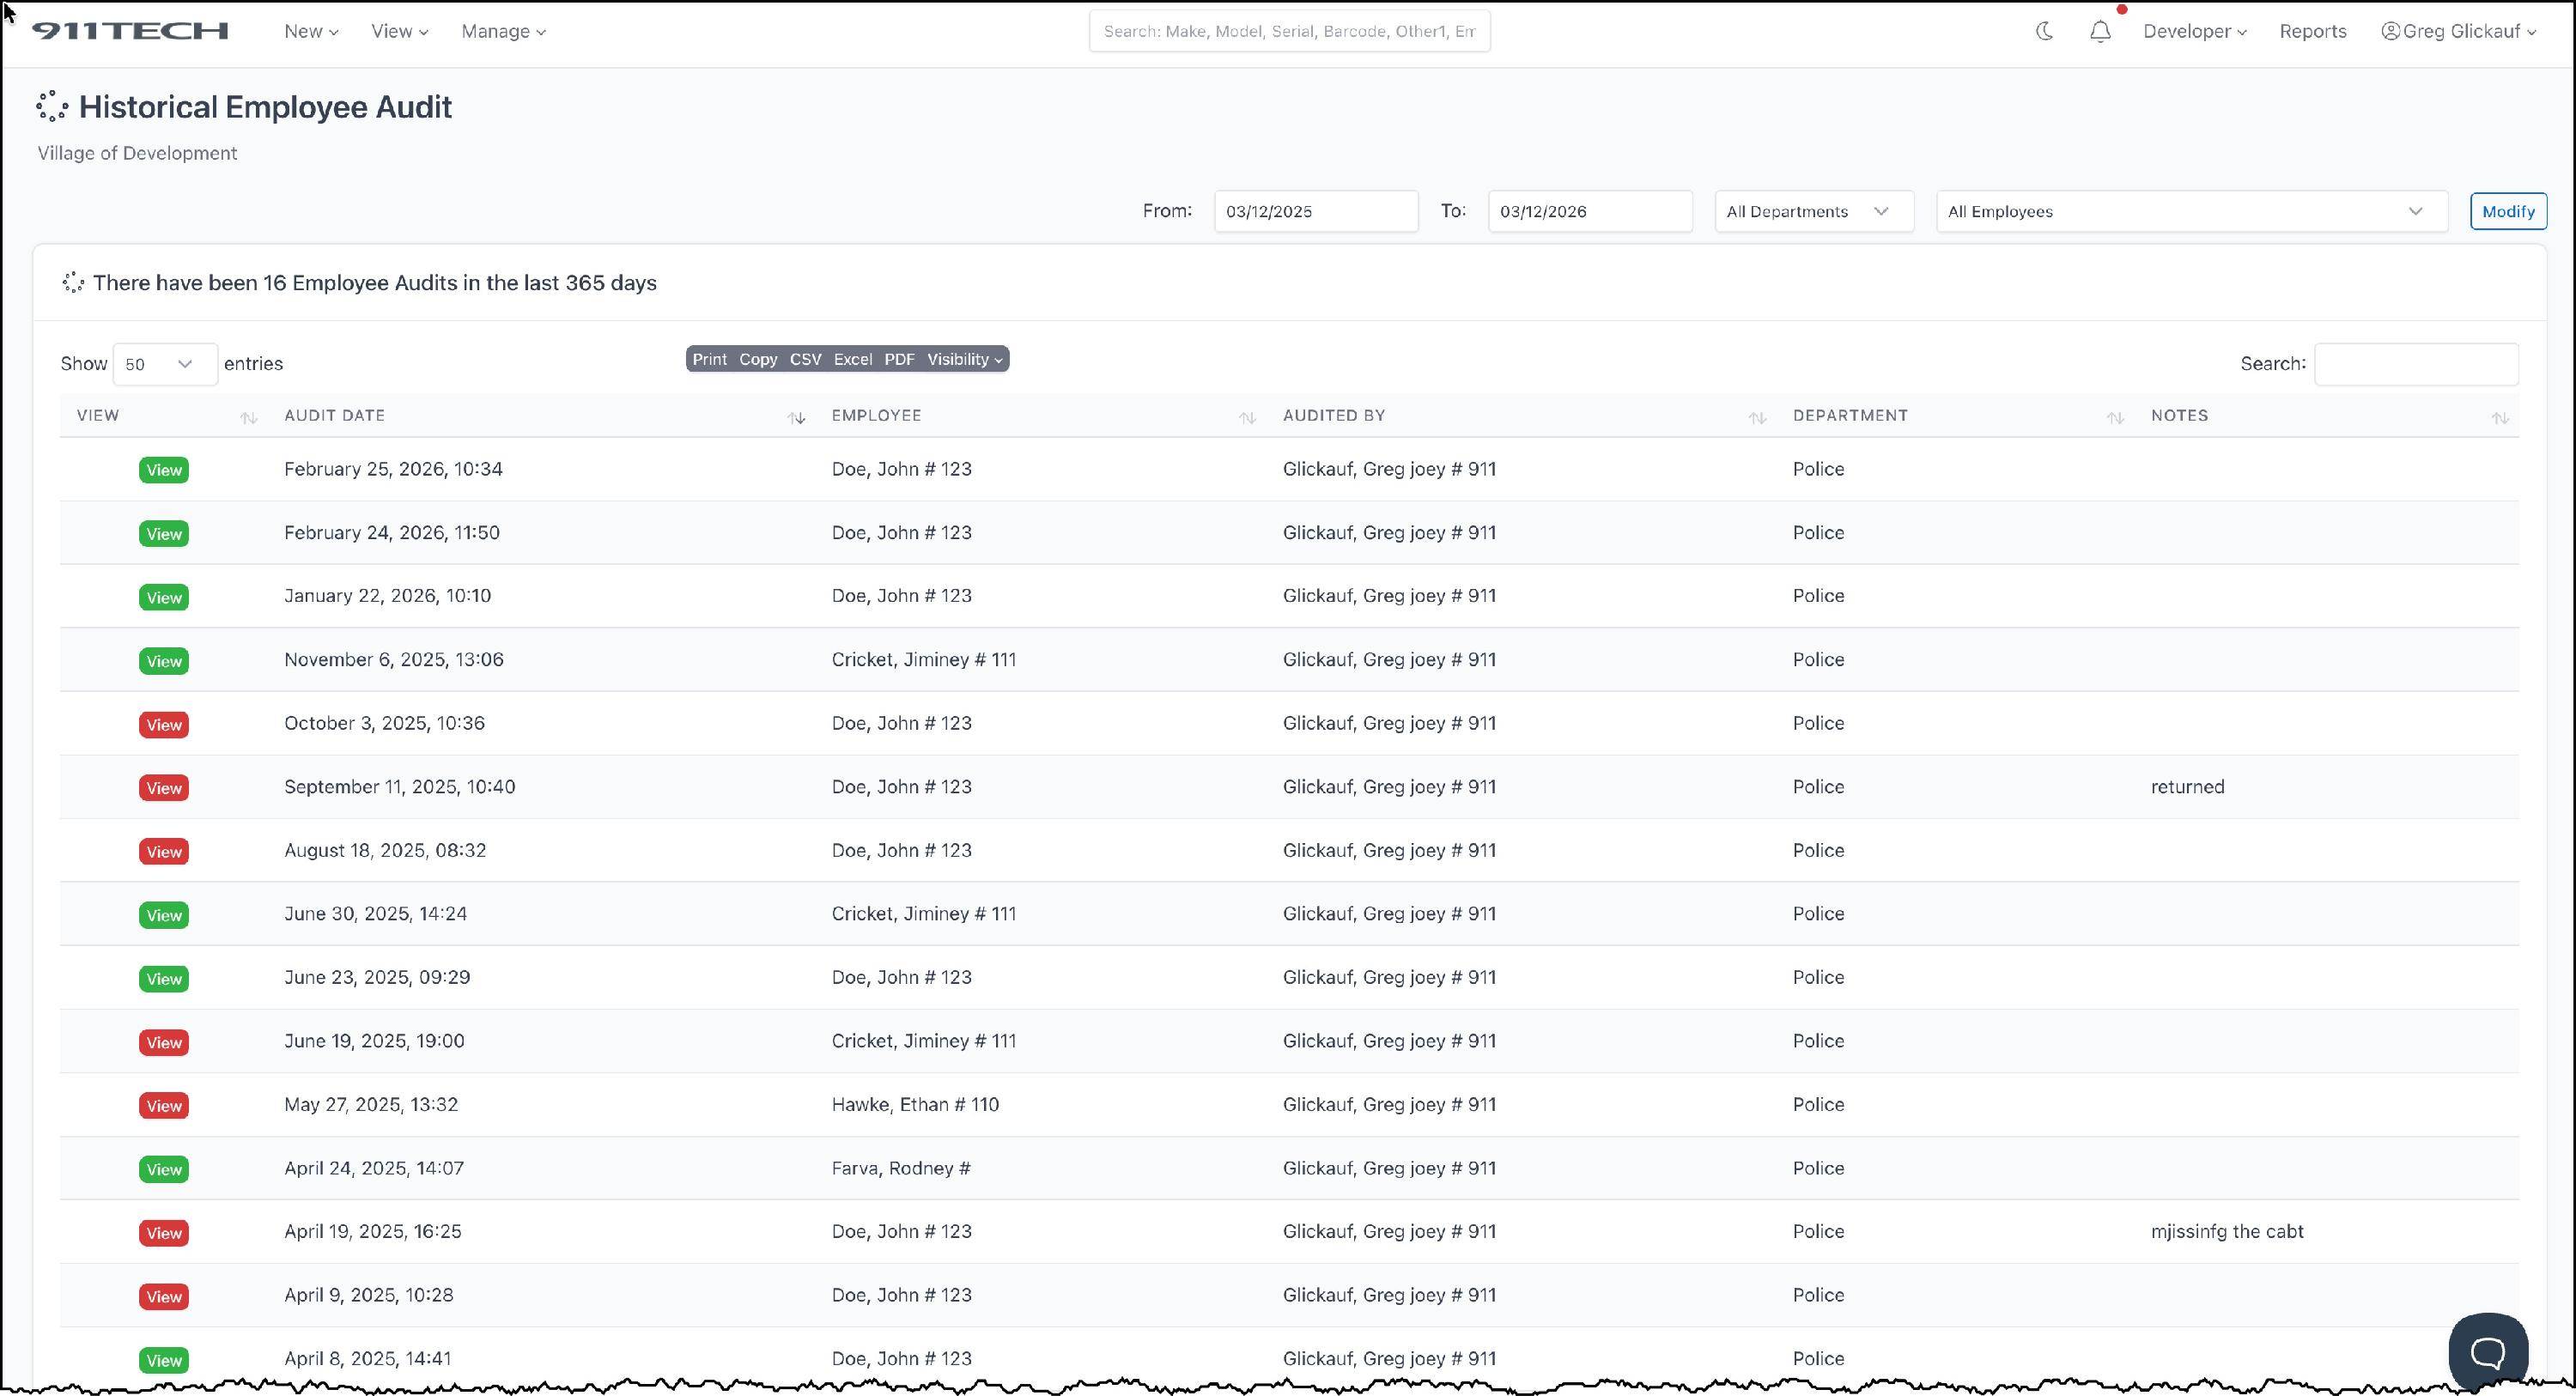Export the table as PDF
The image size is (2576, 1396).
[x=899, y=359]
